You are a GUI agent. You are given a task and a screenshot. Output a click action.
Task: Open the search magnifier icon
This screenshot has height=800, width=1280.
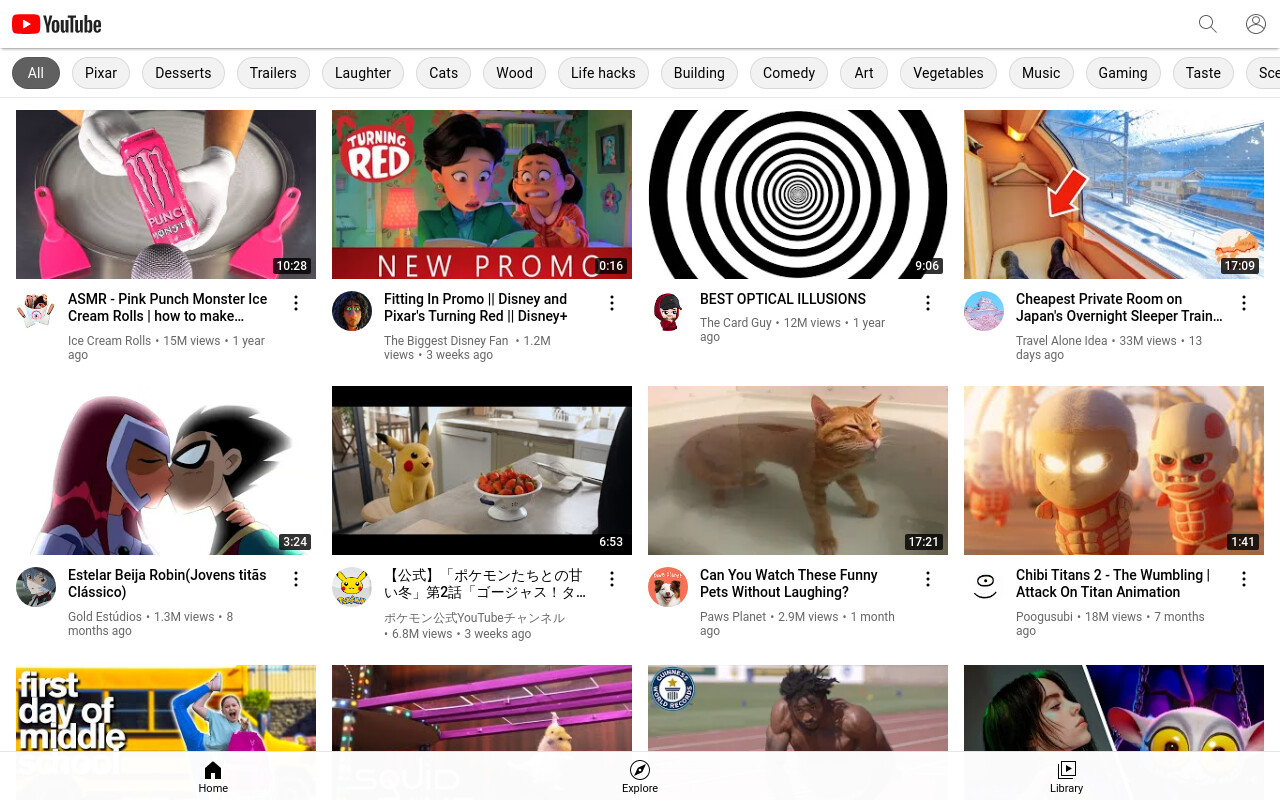coord(1208,24)
